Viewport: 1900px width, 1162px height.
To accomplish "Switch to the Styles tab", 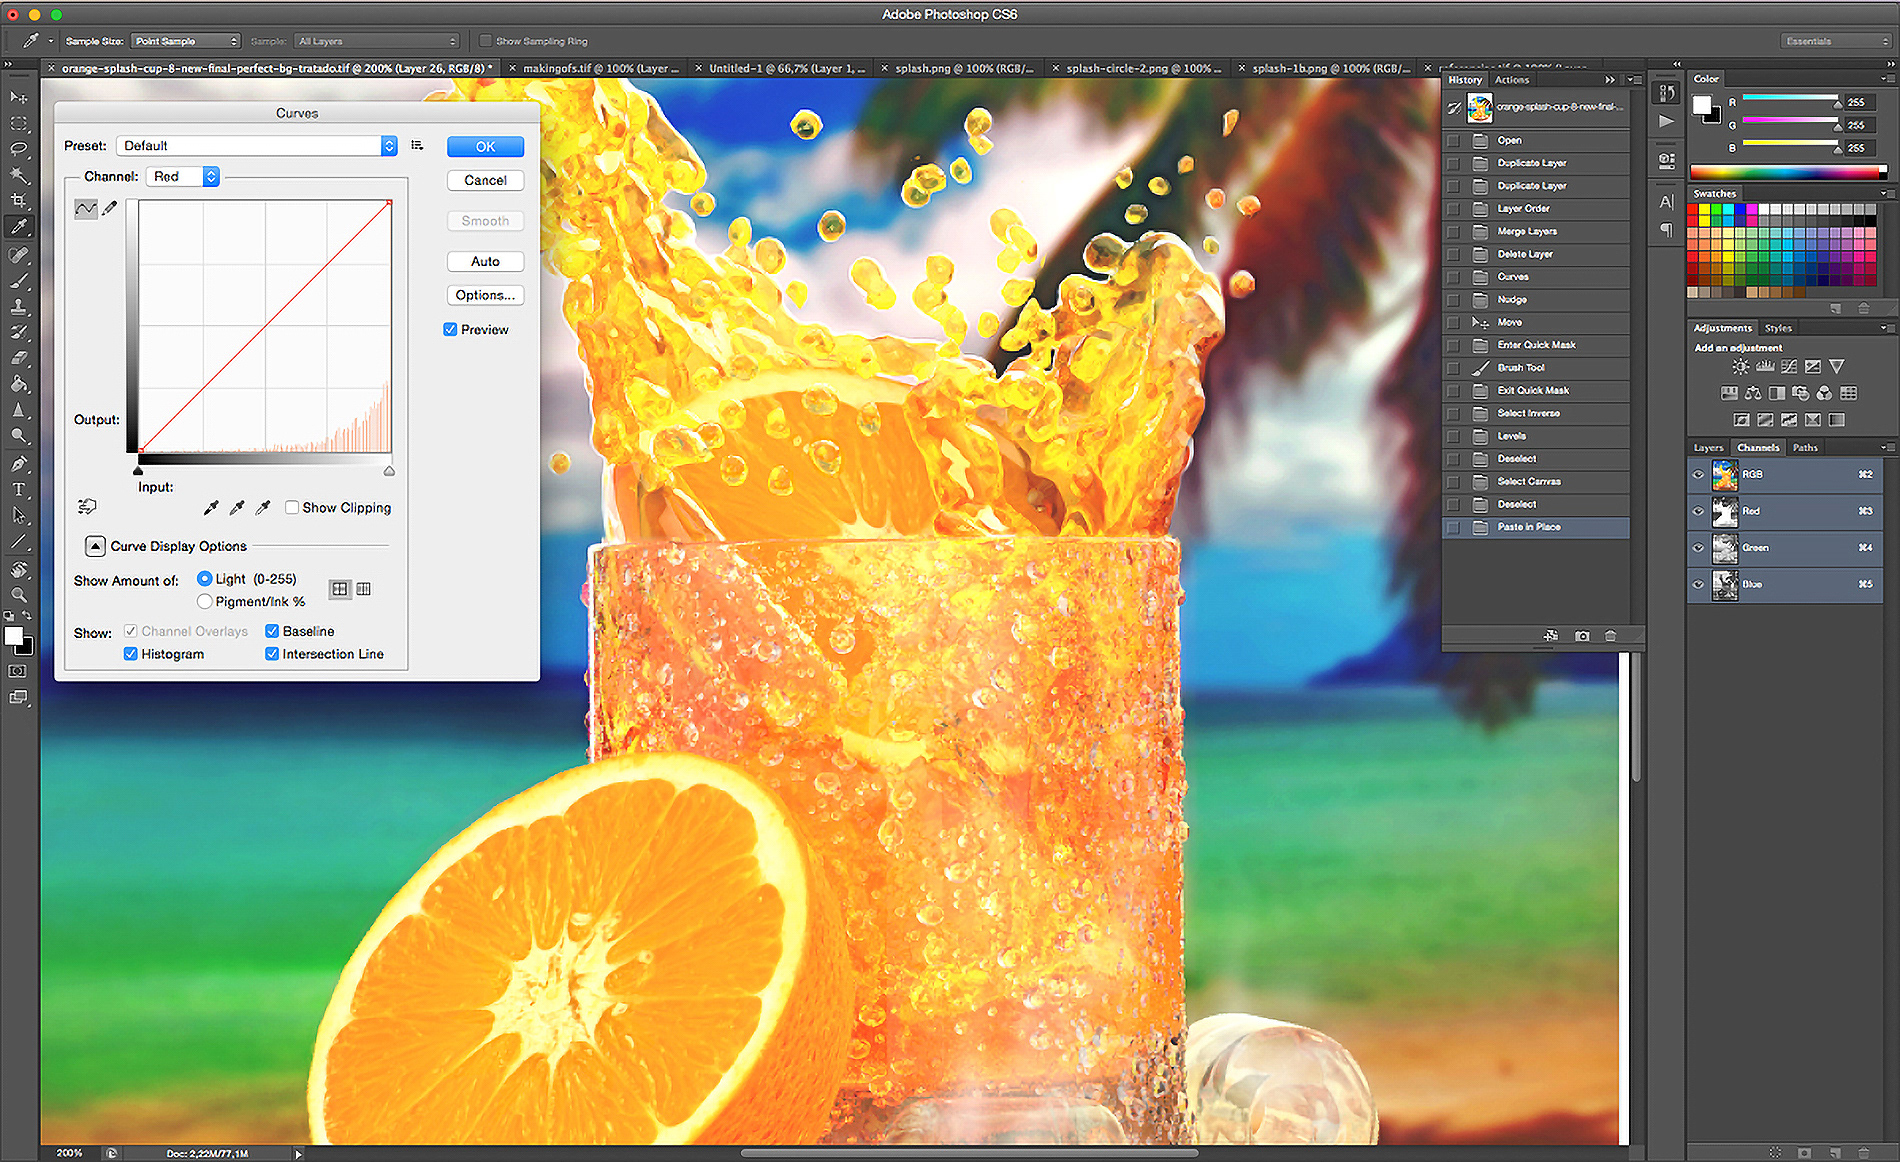I will 1778,328.
